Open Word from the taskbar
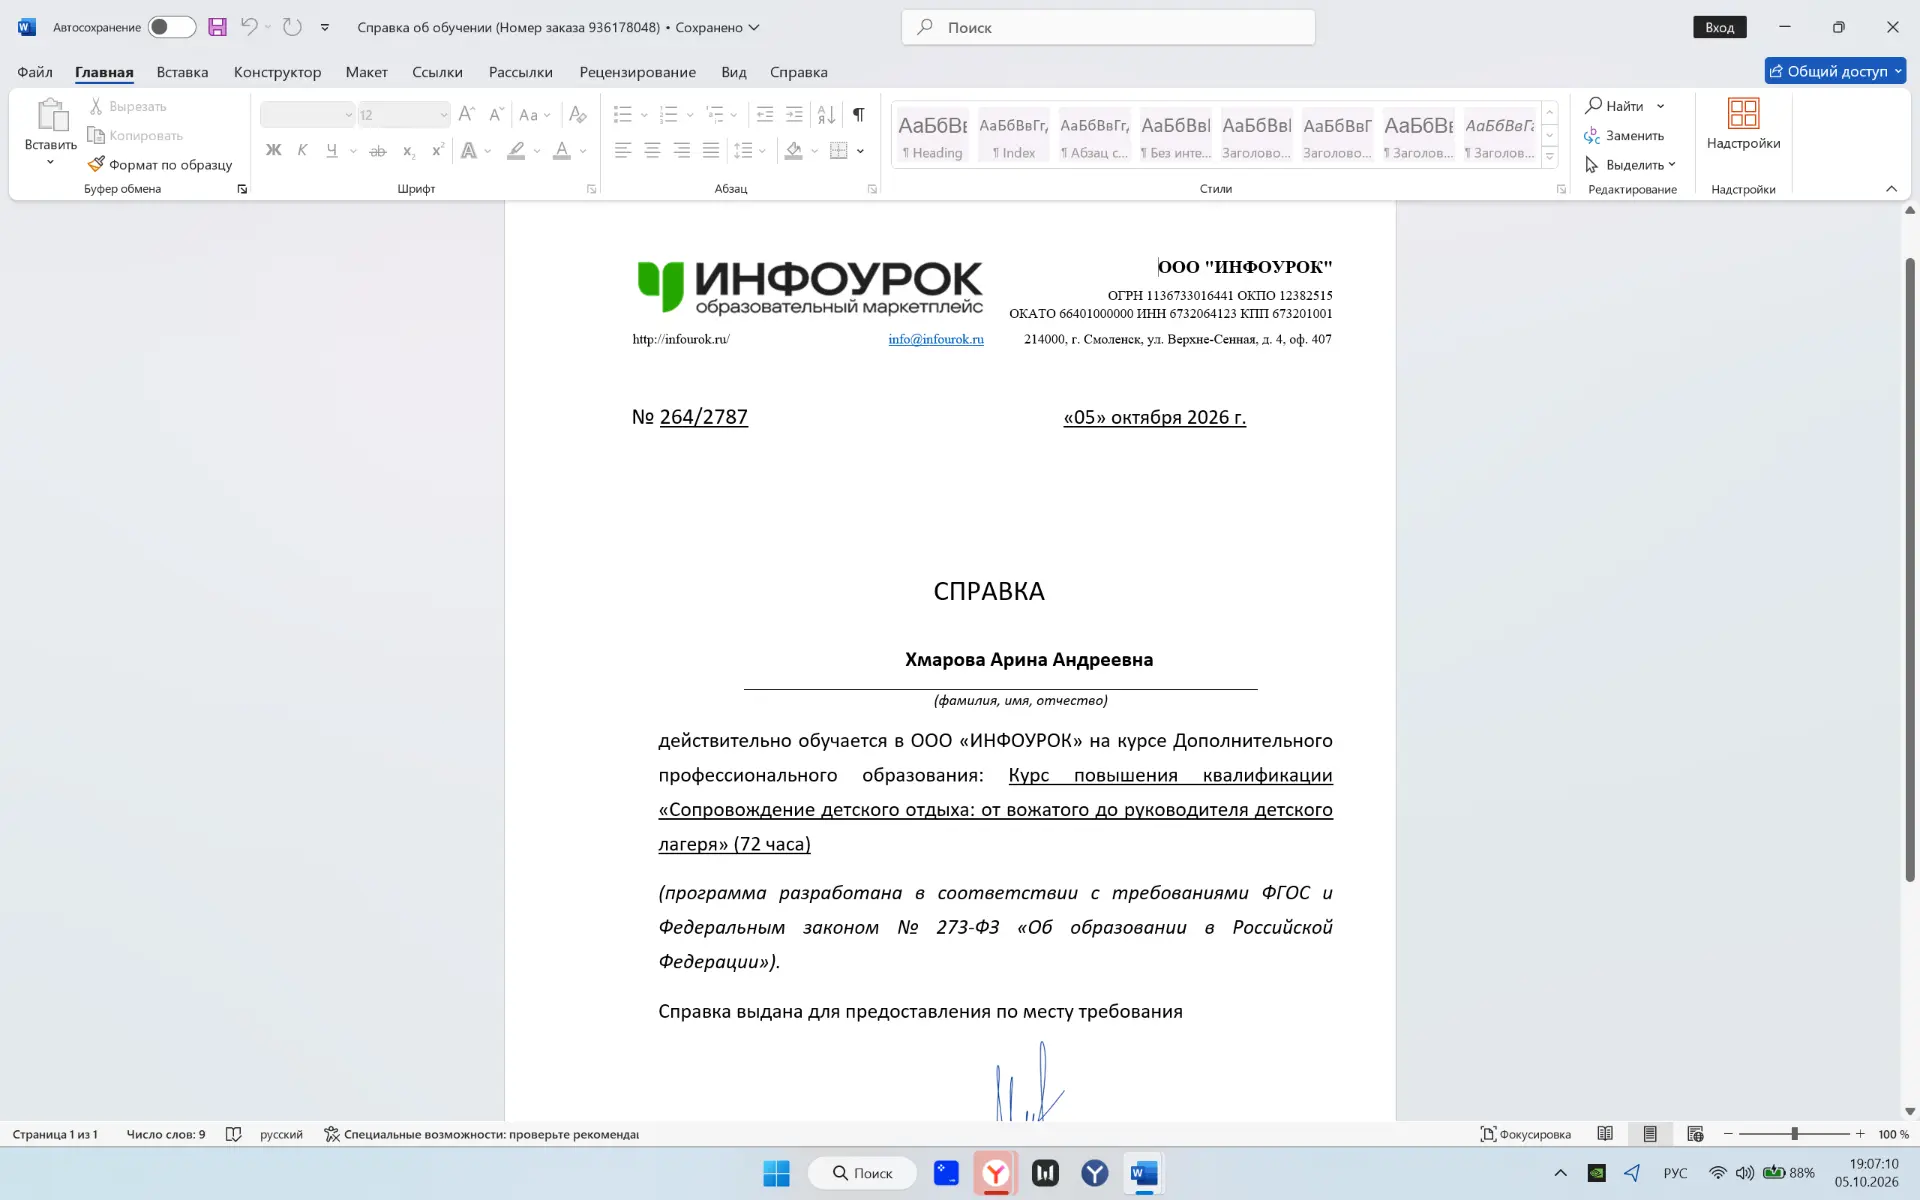Image resolution: width=1920 pixels, height=1200 pixels. [1144, 1173]
